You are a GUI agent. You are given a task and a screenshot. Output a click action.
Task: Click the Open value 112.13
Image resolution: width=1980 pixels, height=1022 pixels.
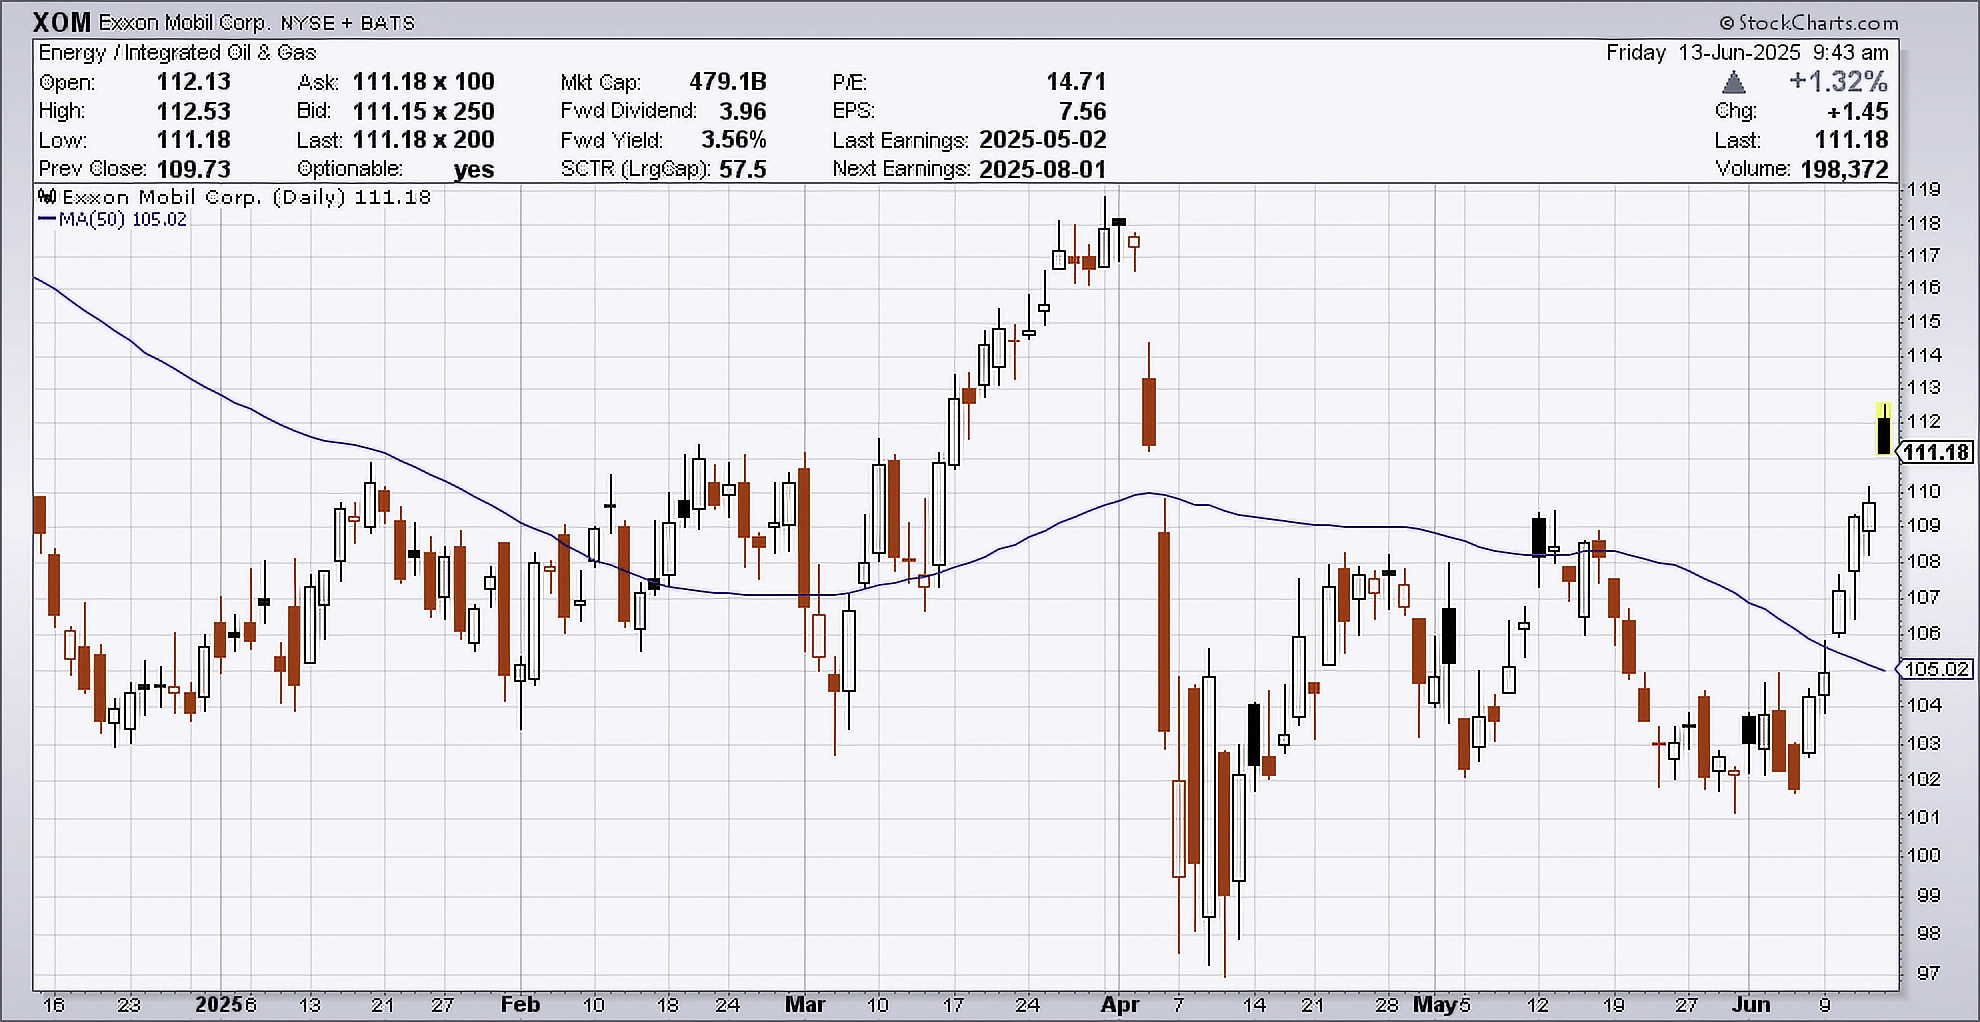click(x=193, y=82)
